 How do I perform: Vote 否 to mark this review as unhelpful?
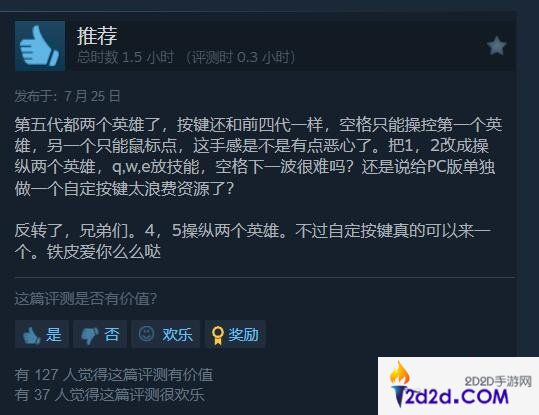[100, 334]
